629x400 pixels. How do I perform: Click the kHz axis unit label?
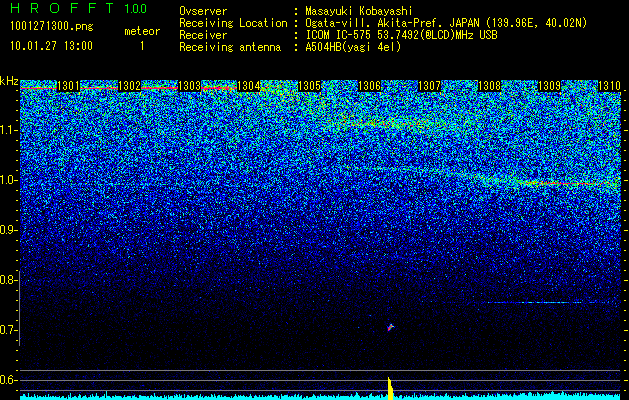9,81
